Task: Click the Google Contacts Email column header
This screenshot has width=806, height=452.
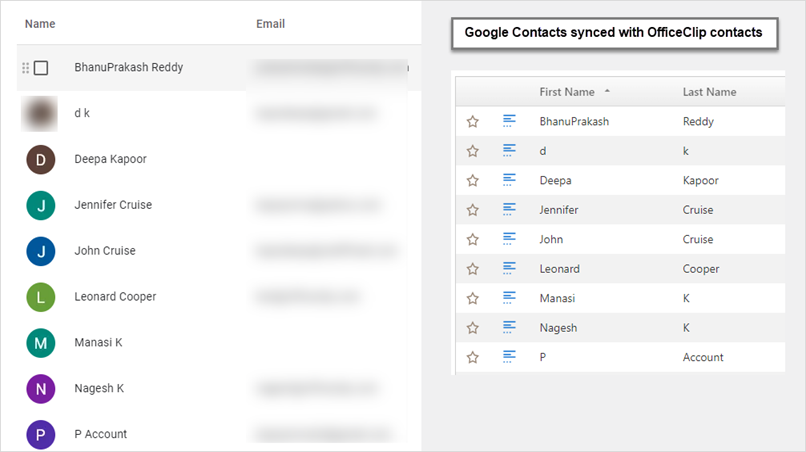Action: click(270, 24)
